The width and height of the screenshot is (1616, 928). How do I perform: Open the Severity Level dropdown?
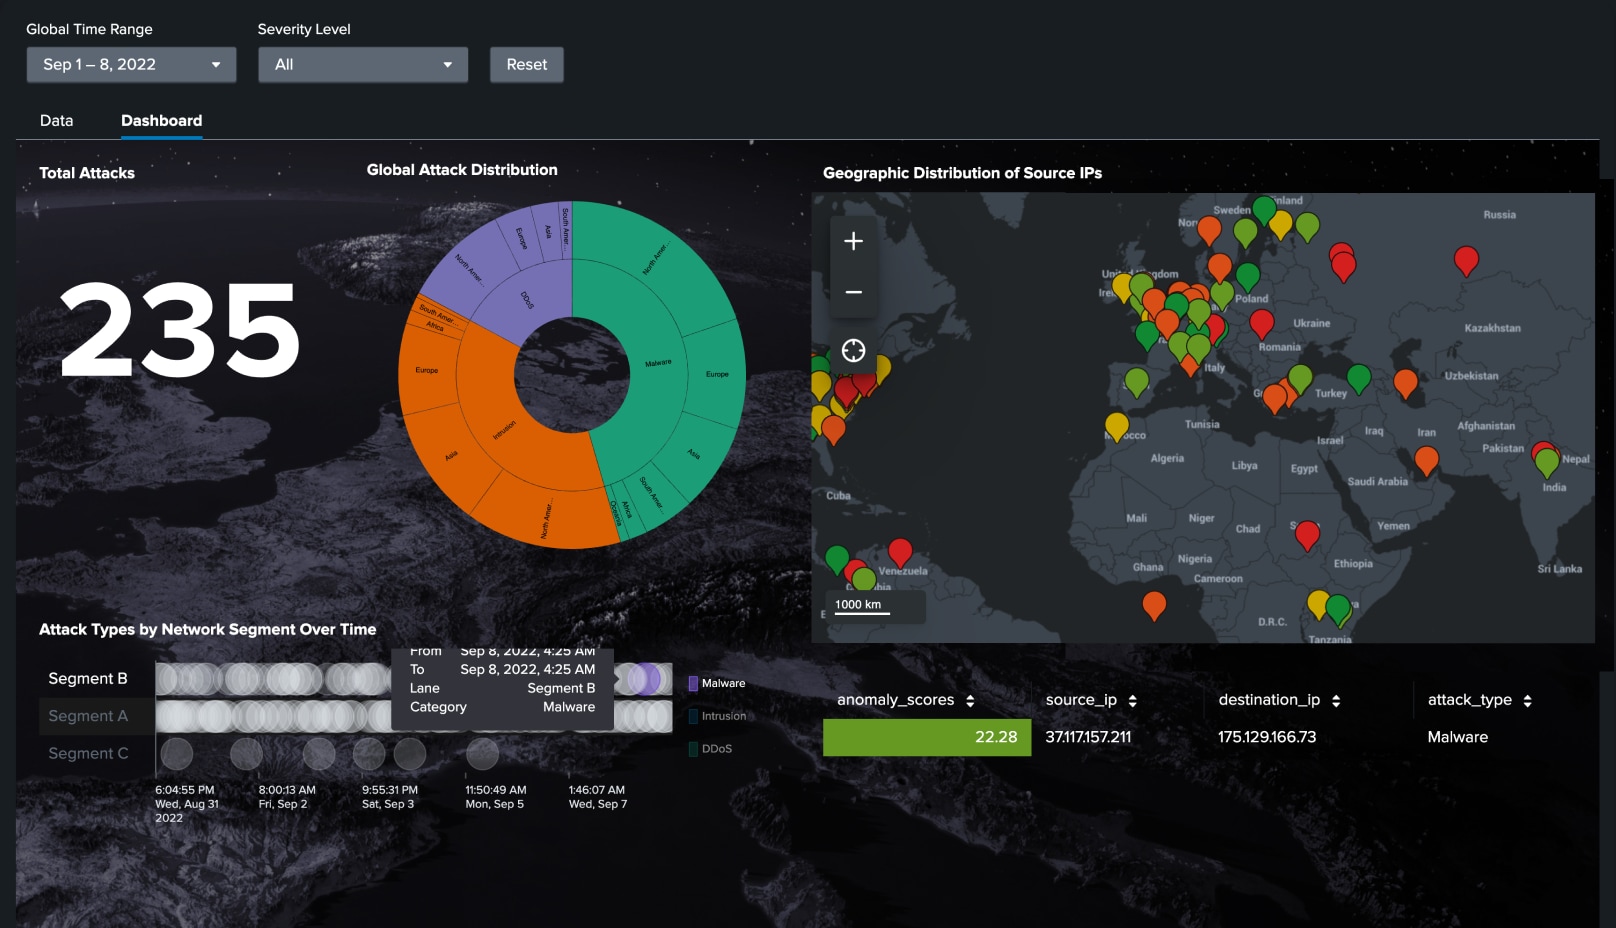[x=361, y=64]
